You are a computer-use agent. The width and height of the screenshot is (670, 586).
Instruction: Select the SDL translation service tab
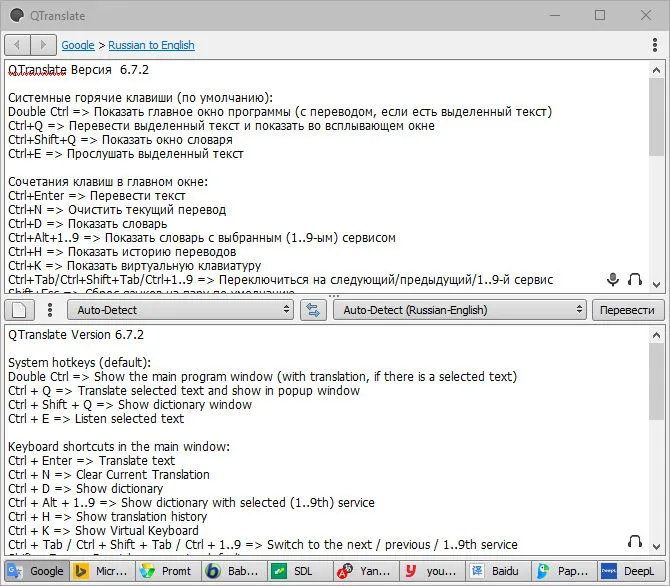[300, 571]
